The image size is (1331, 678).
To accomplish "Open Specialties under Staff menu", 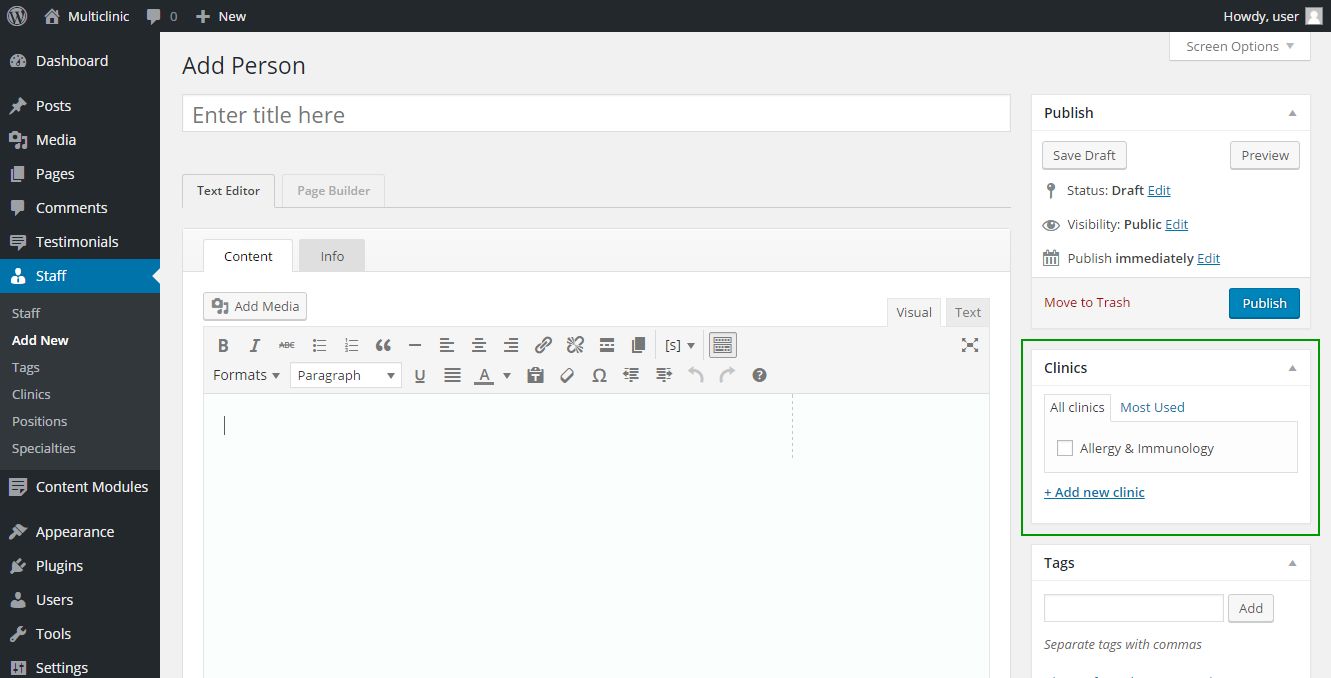I will click(x=44, y=448).
